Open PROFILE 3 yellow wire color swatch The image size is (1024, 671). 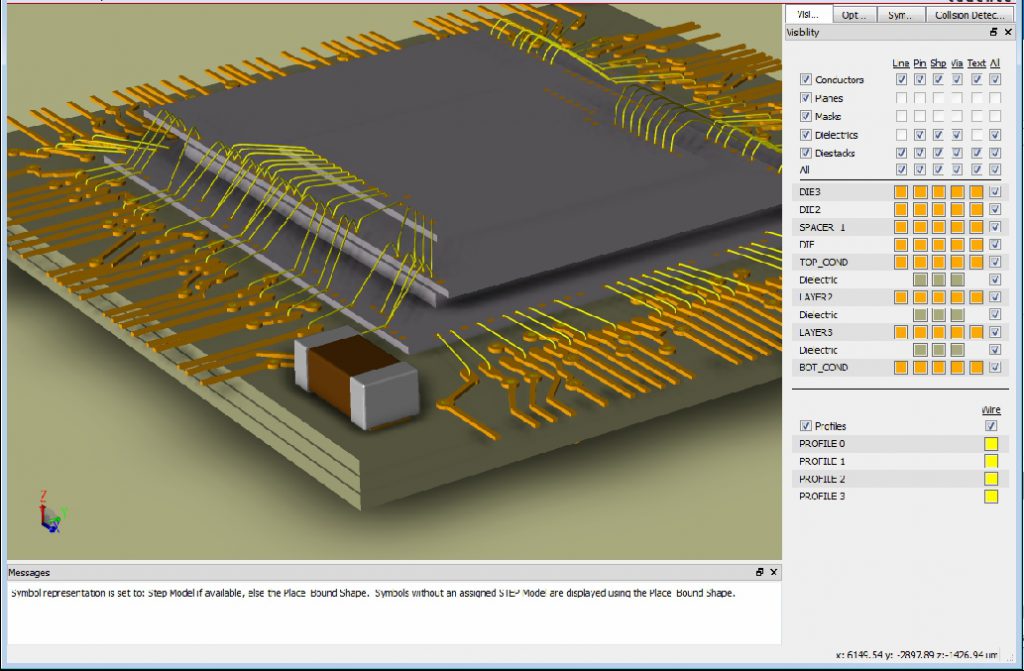(991, 496)
